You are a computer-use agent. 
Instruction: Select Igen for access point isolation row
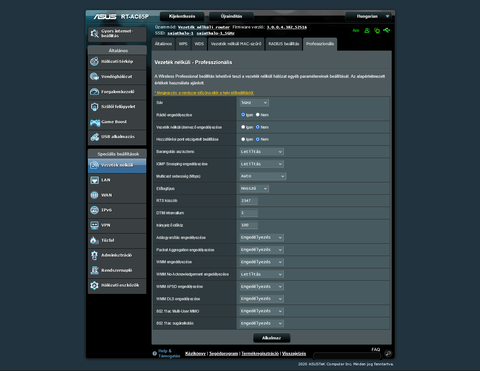point(243,139)
